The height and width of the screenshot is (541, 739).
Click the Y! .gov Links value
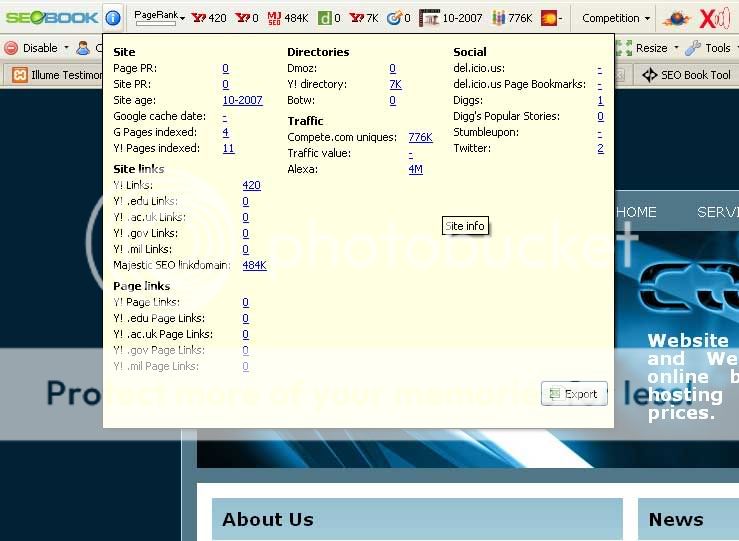(x=246, y=233)
